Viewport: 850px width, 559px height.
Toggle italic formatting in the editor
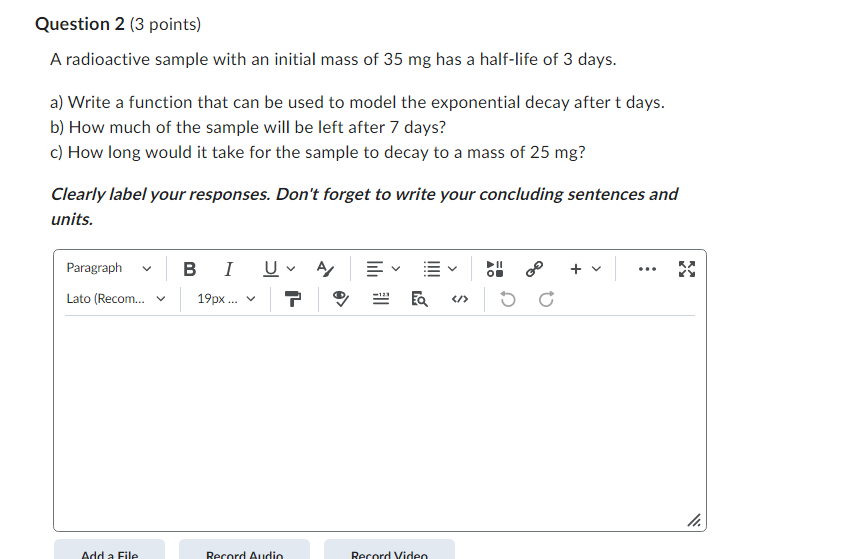pyautogui.click(x=229, y=269)
